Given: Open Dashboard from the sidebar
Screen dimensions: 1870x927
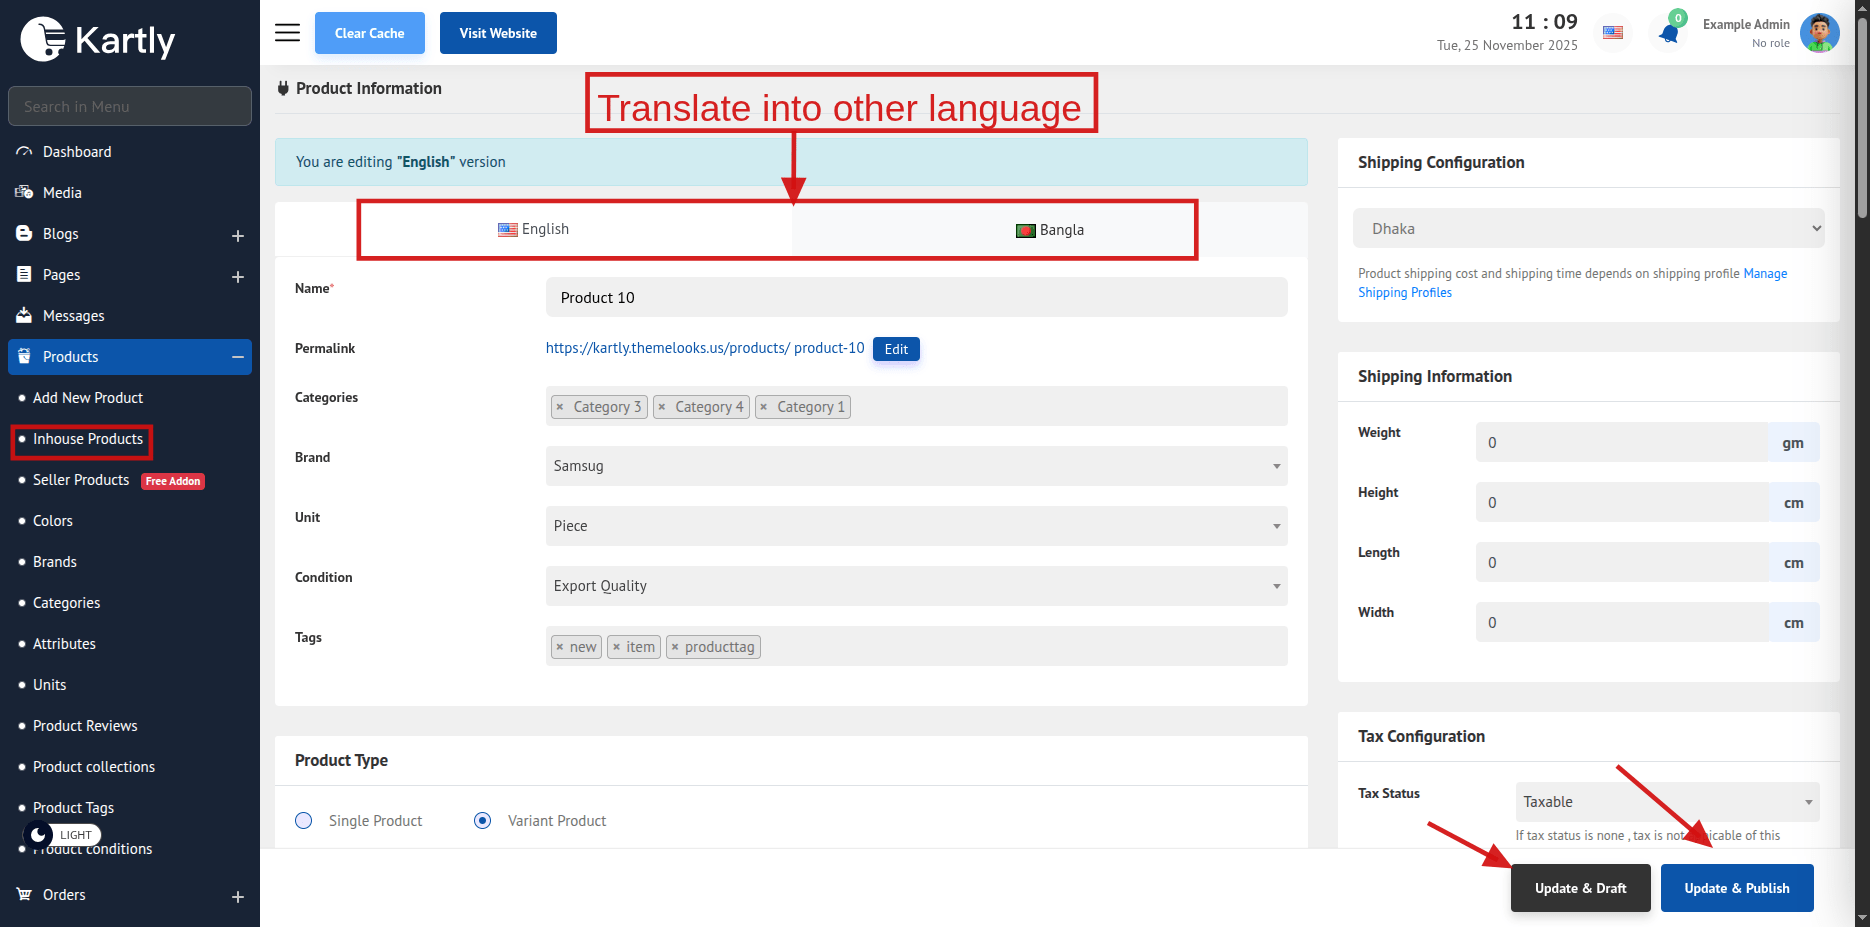Looking at the screenshot, I should tap(77, 152).
